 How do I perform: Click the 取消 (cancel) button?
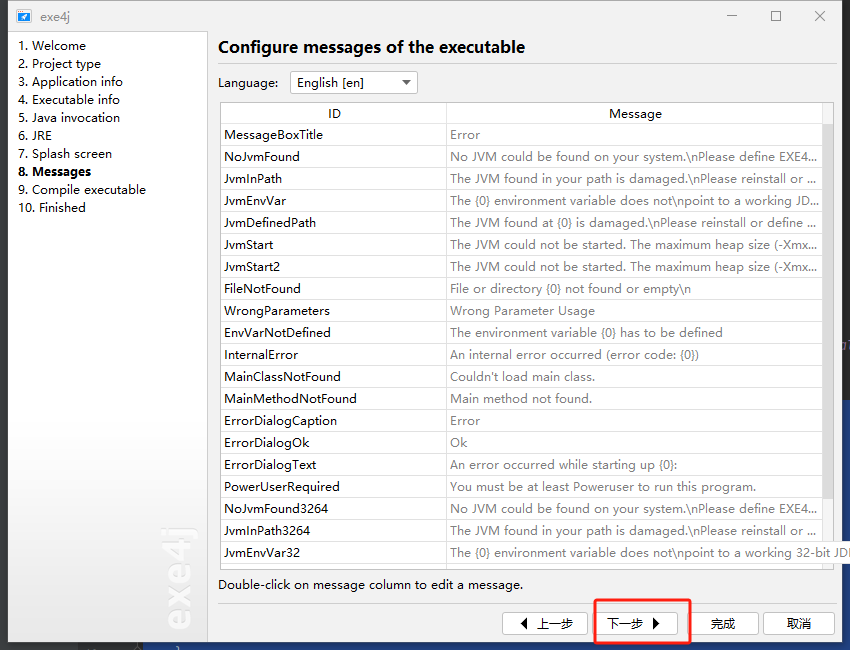point(799,623)
